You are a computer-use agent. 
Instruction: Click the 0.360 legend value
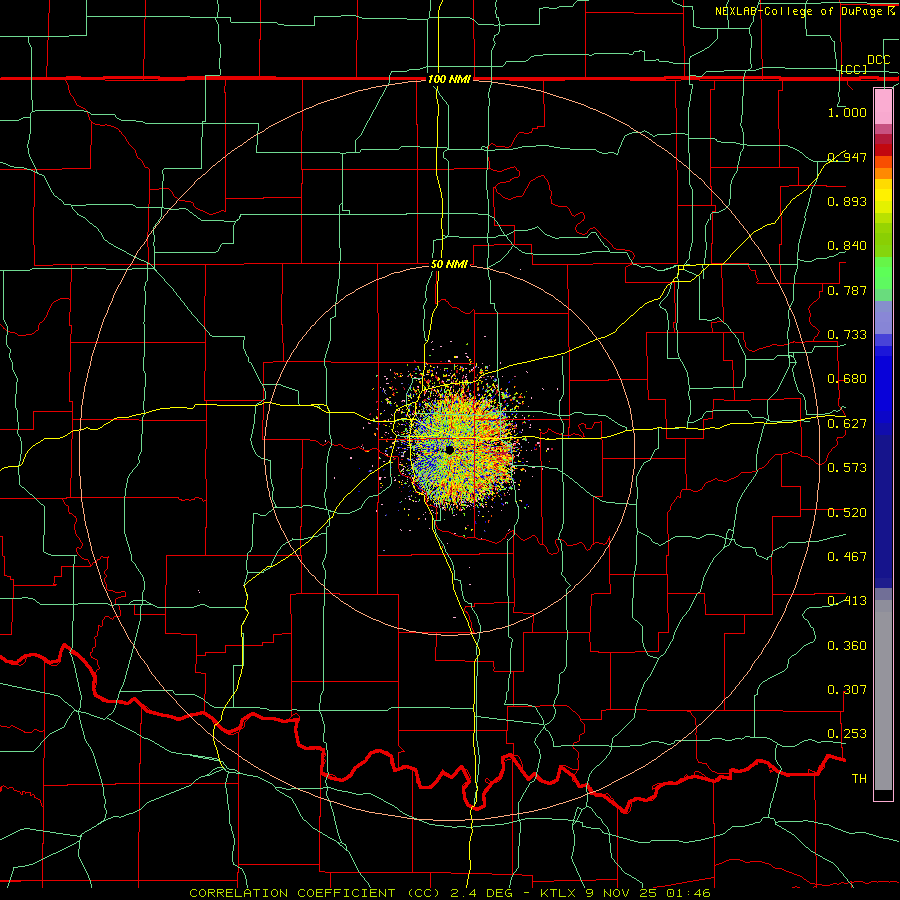(847, 646)
